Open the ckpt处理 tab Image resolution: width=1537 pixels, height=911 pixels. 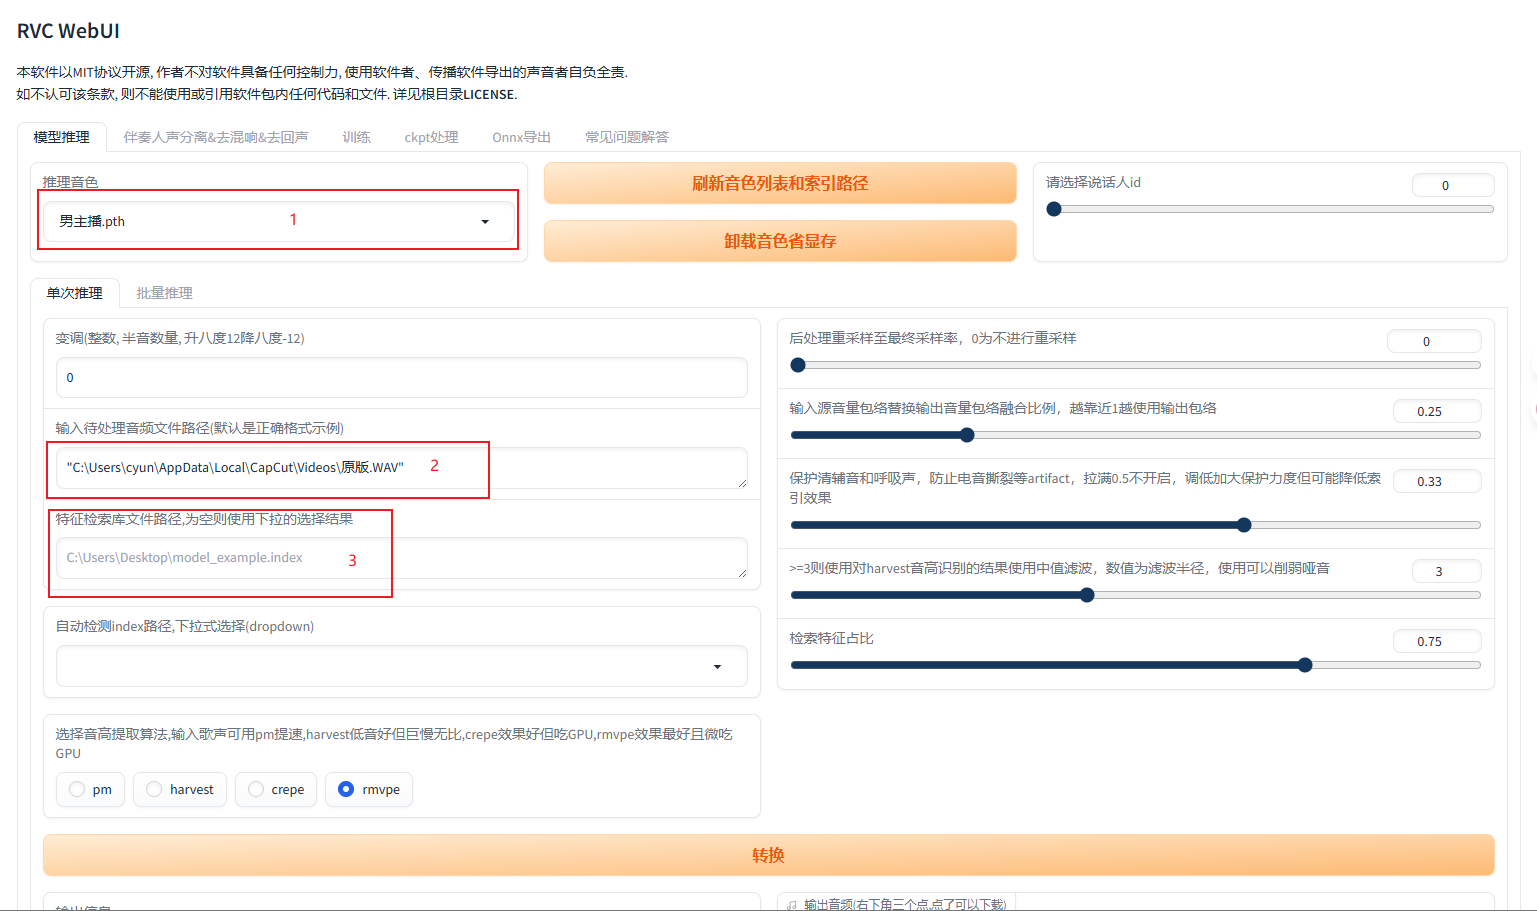coord(431,136)
